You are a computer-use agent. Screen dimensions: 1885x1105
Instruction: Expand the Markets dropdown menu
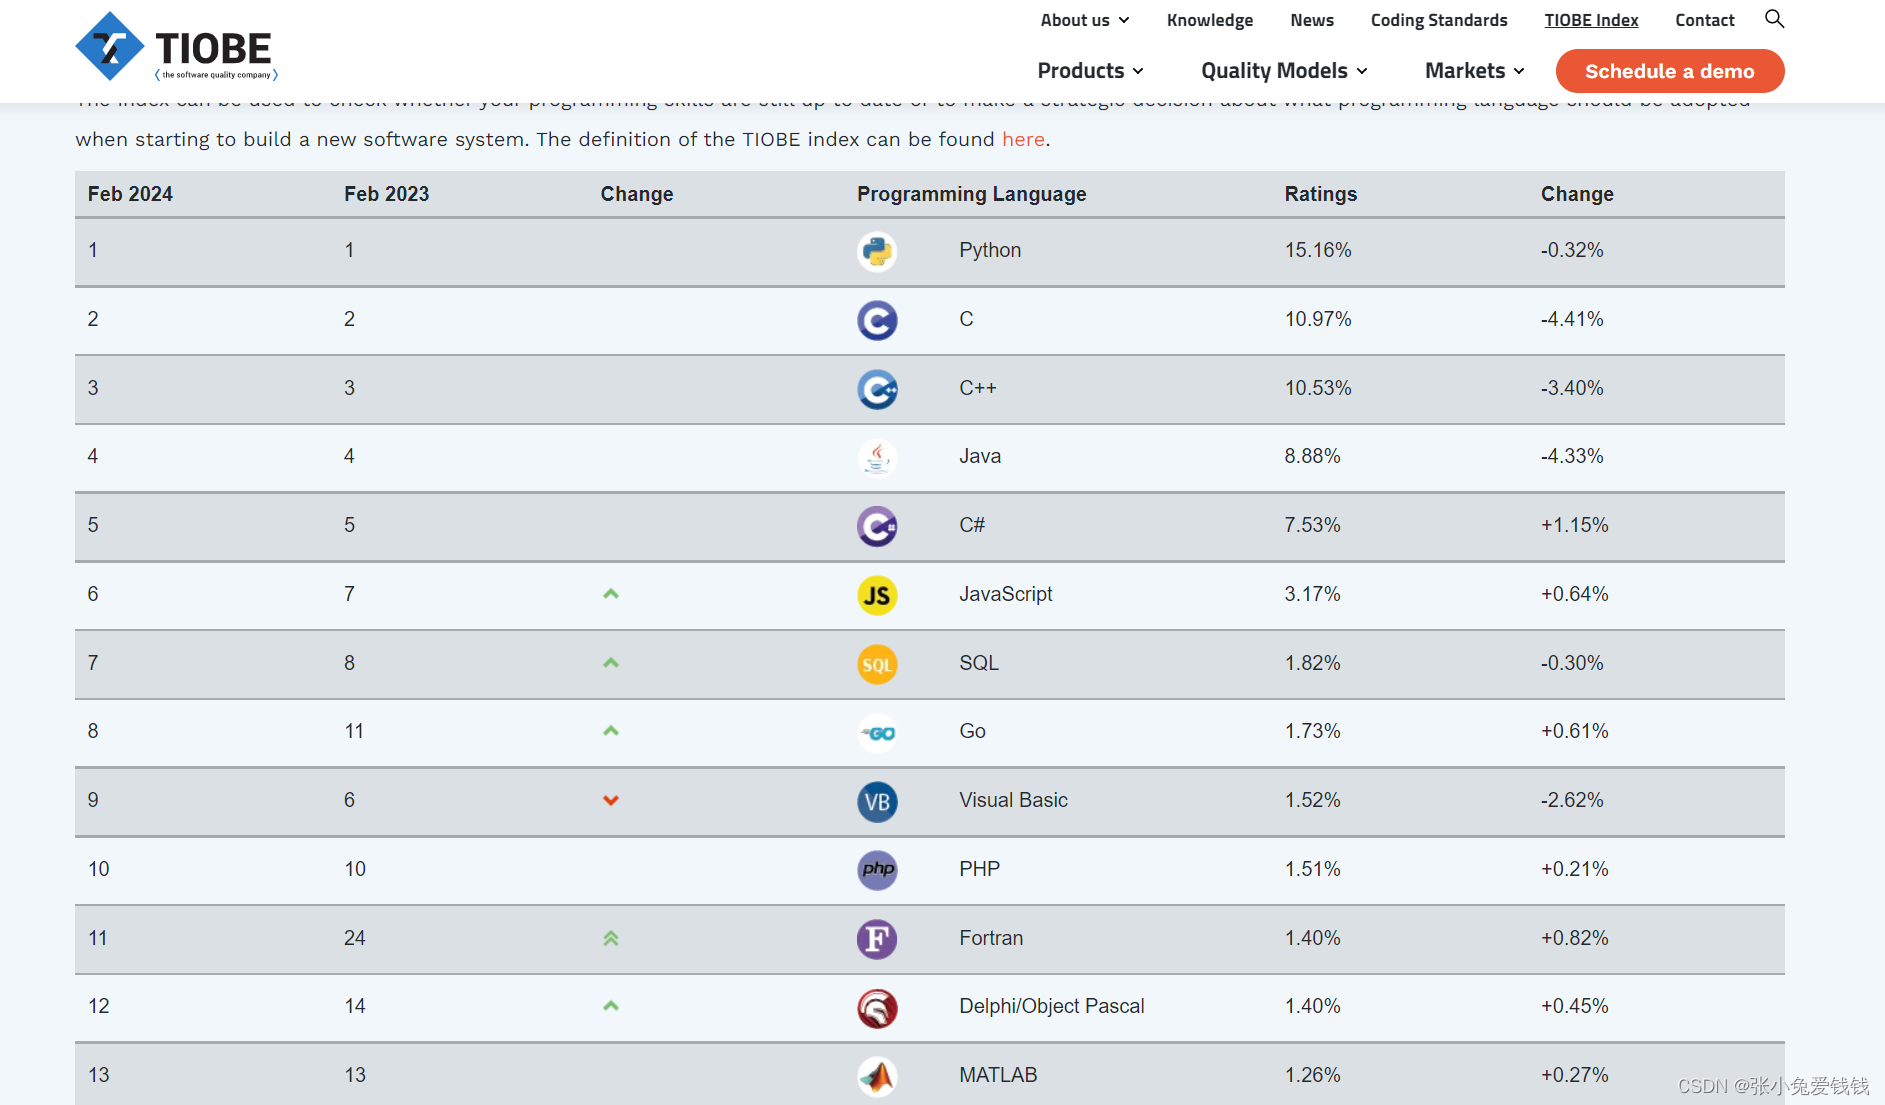(1475, 71)
